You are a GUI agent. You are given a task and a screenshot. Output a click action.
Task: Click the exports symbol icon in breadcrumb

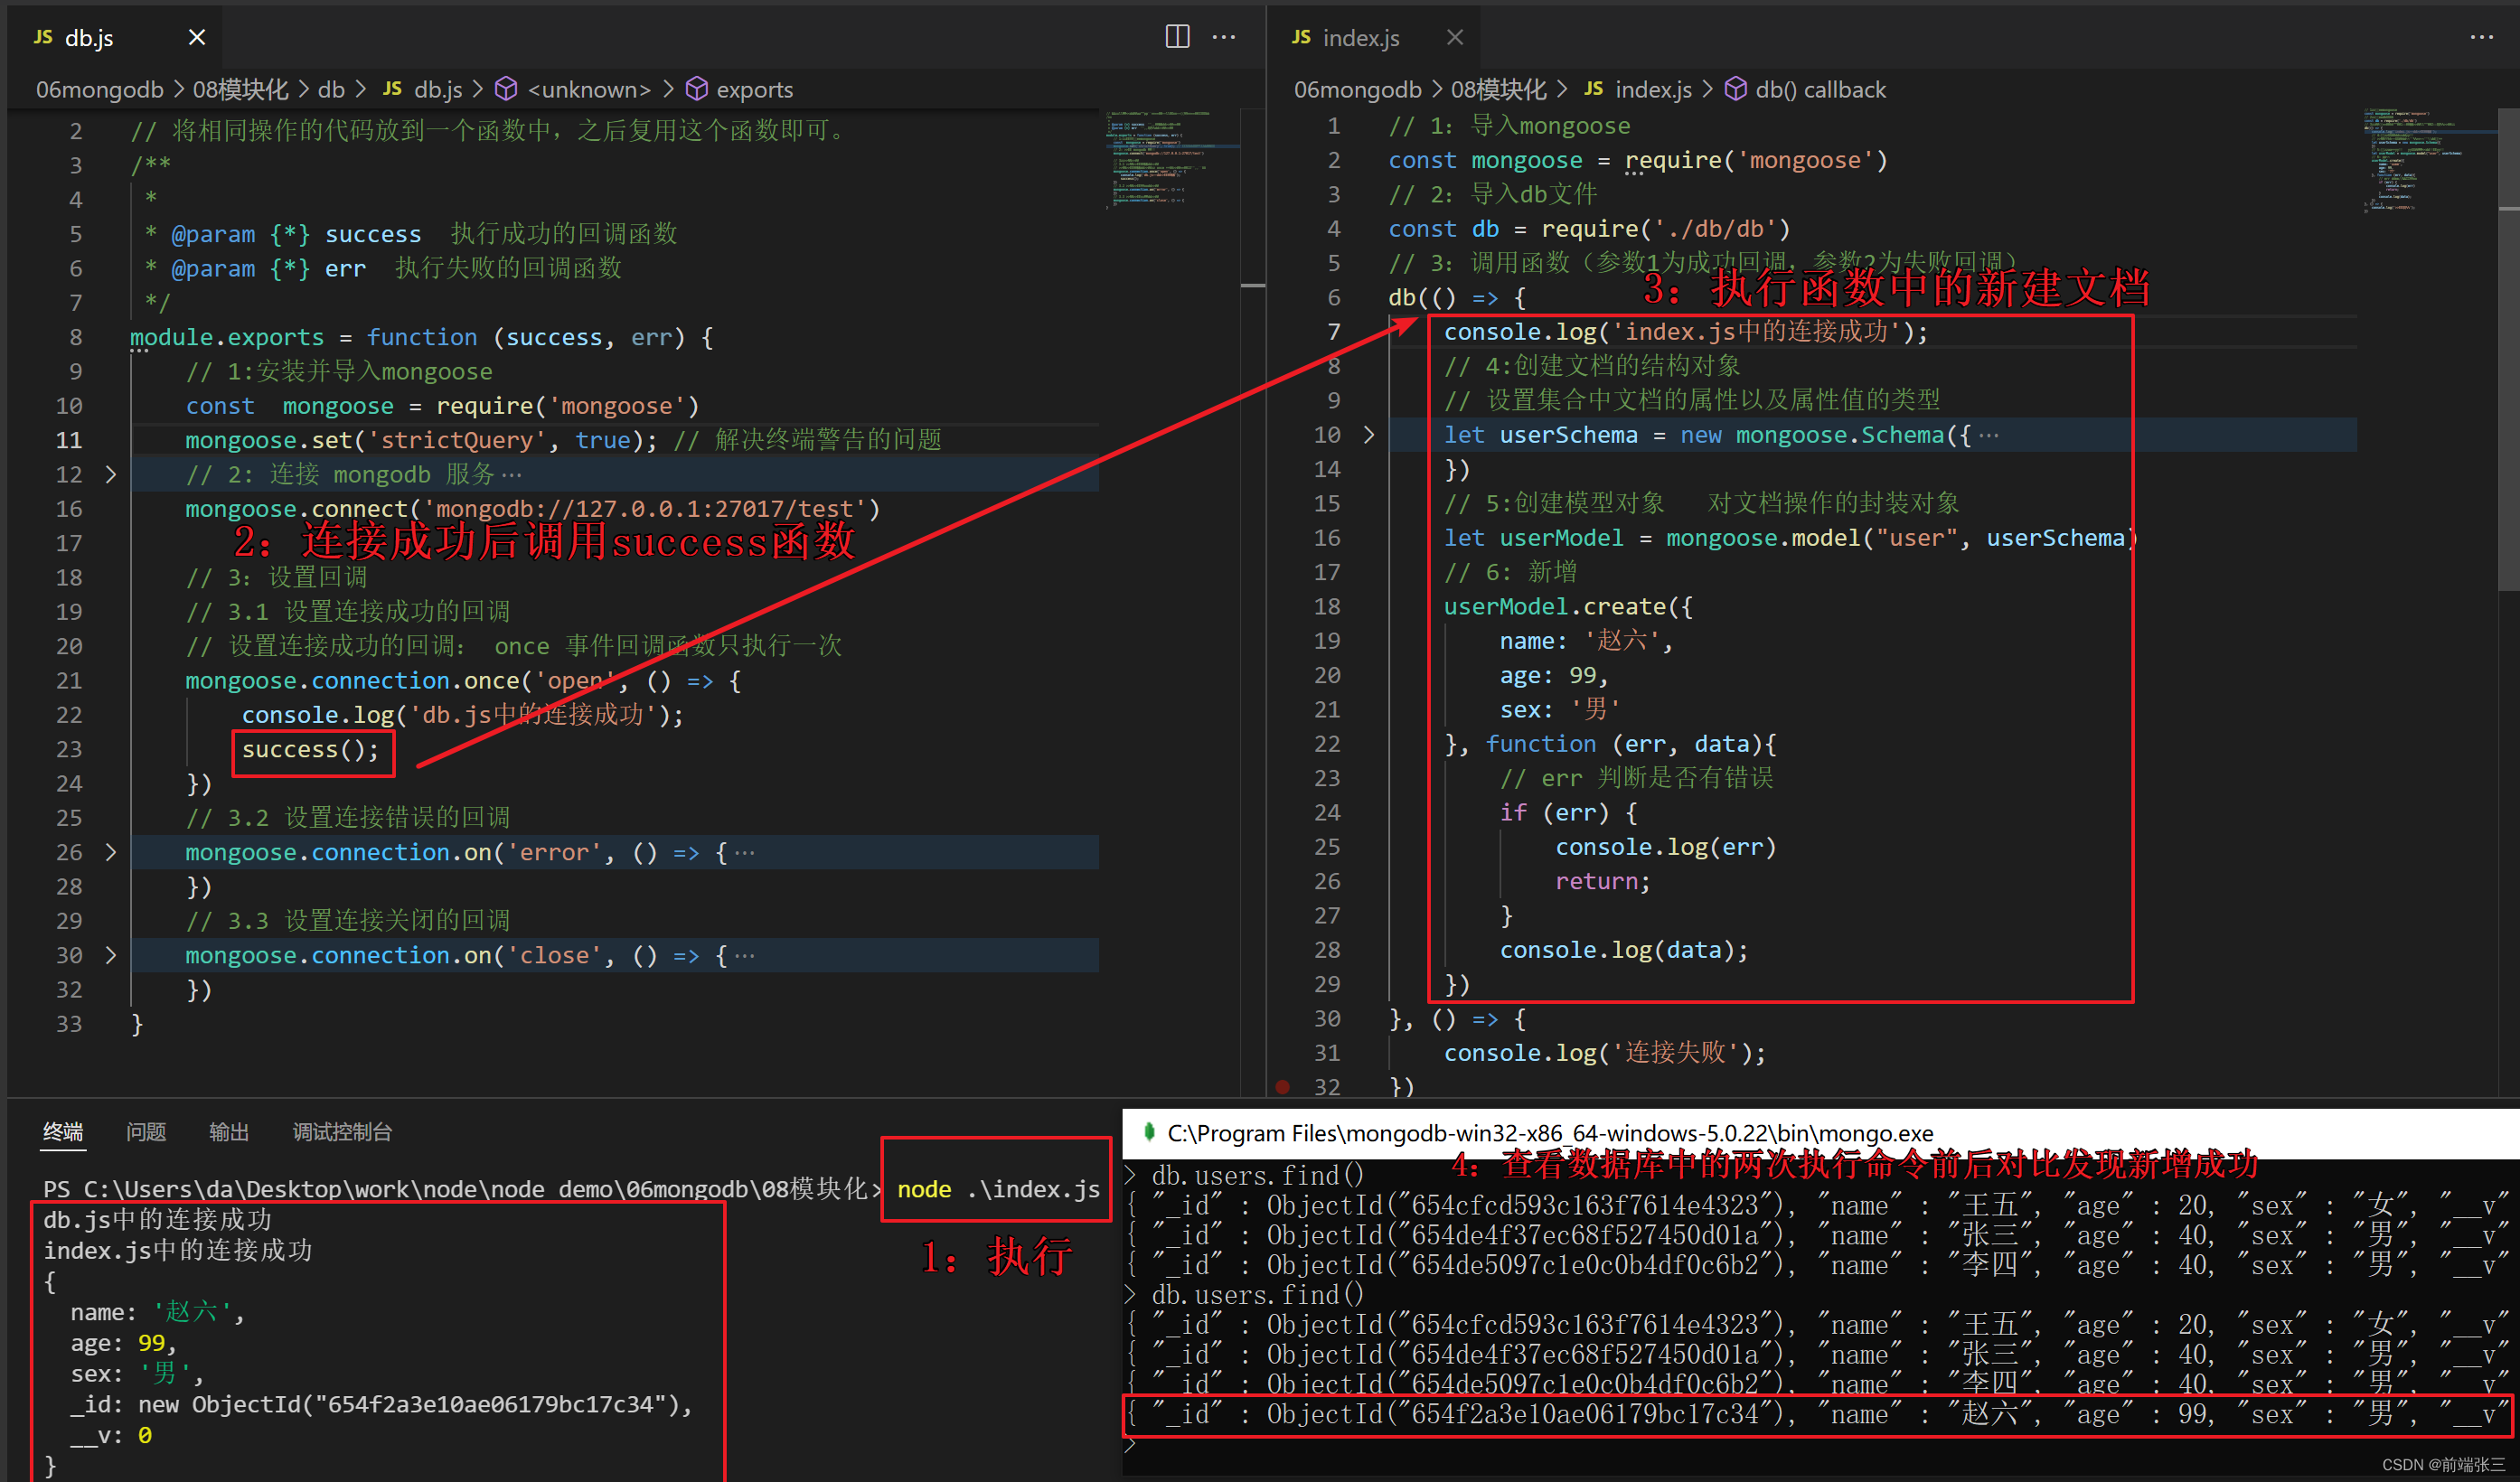coord(697,89)
